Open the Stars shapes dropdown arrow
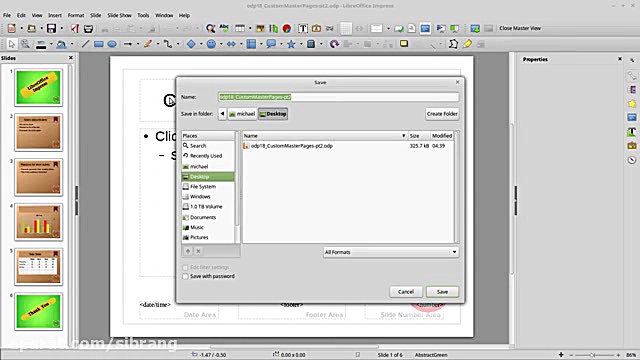Screen dimensions: 640x360 [301, 44]
